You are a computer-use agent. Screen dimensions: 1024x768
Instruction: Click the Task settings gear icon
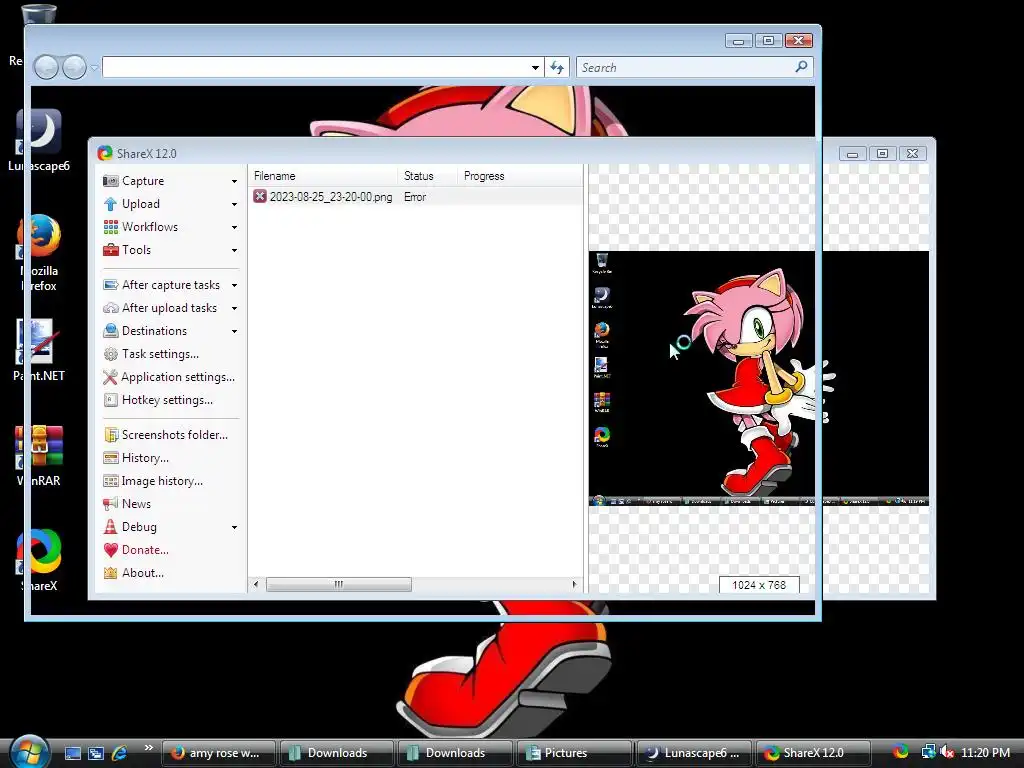click(110, 354)
